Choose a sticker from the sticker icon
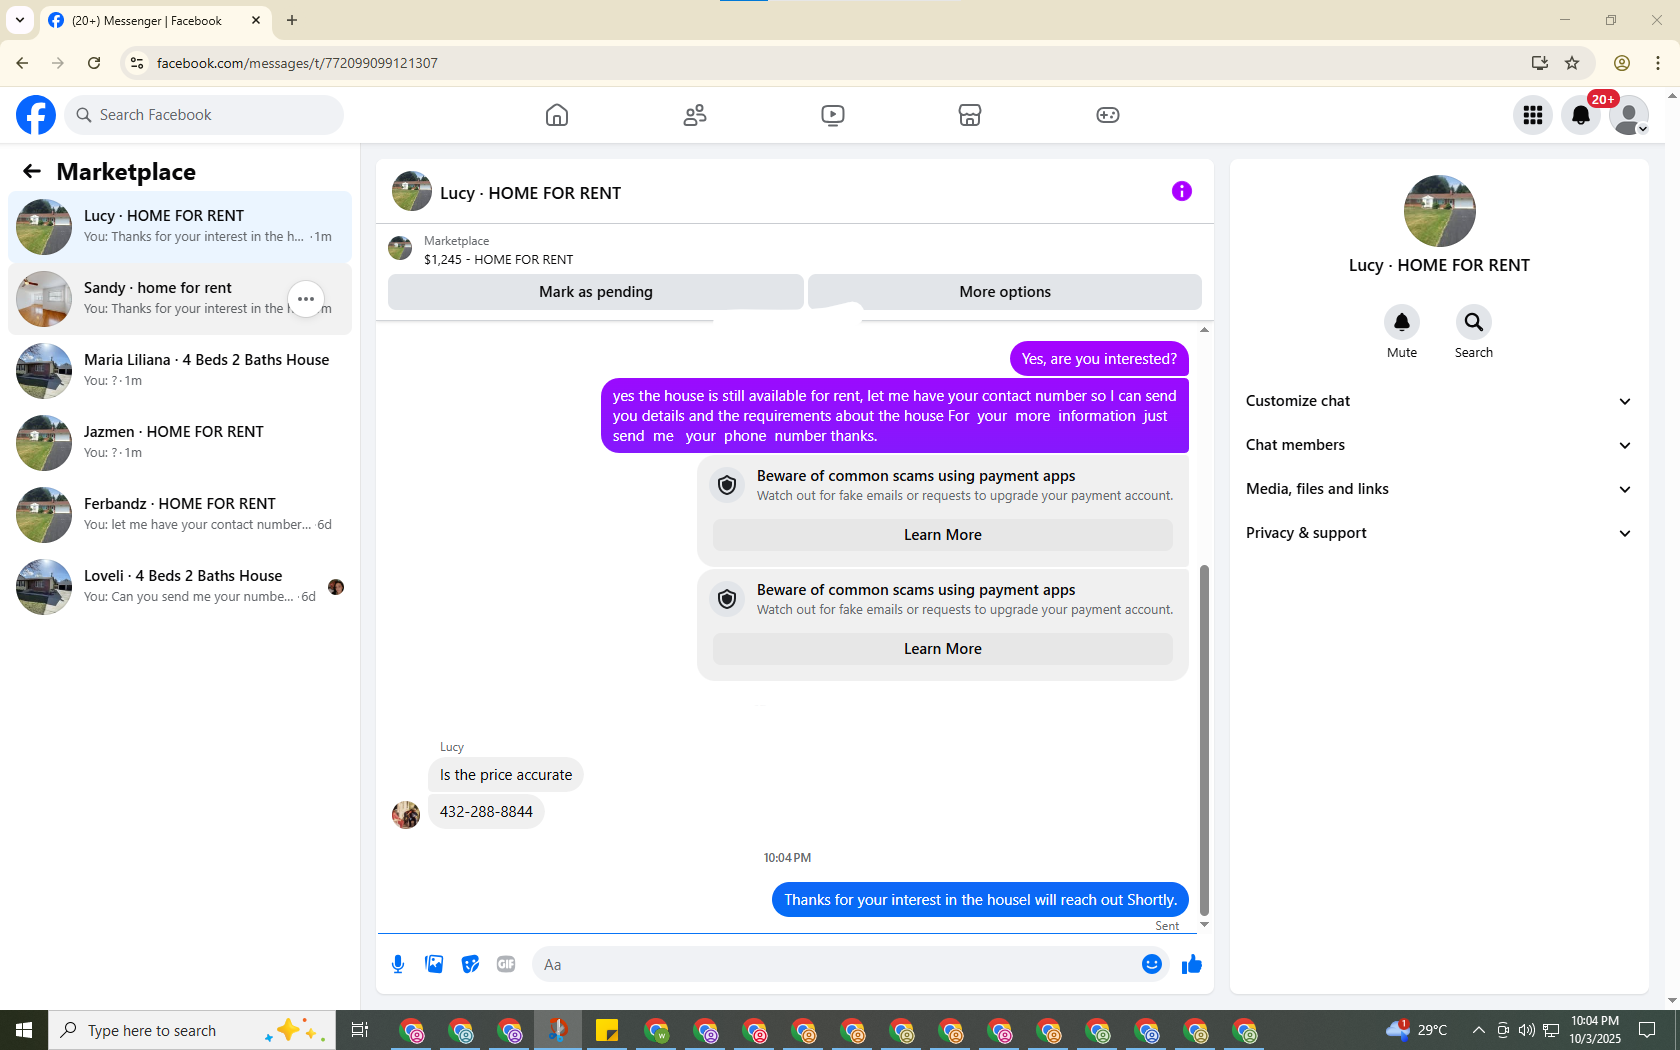This screenshot has width=1680, height=1050. pos(470,964)
